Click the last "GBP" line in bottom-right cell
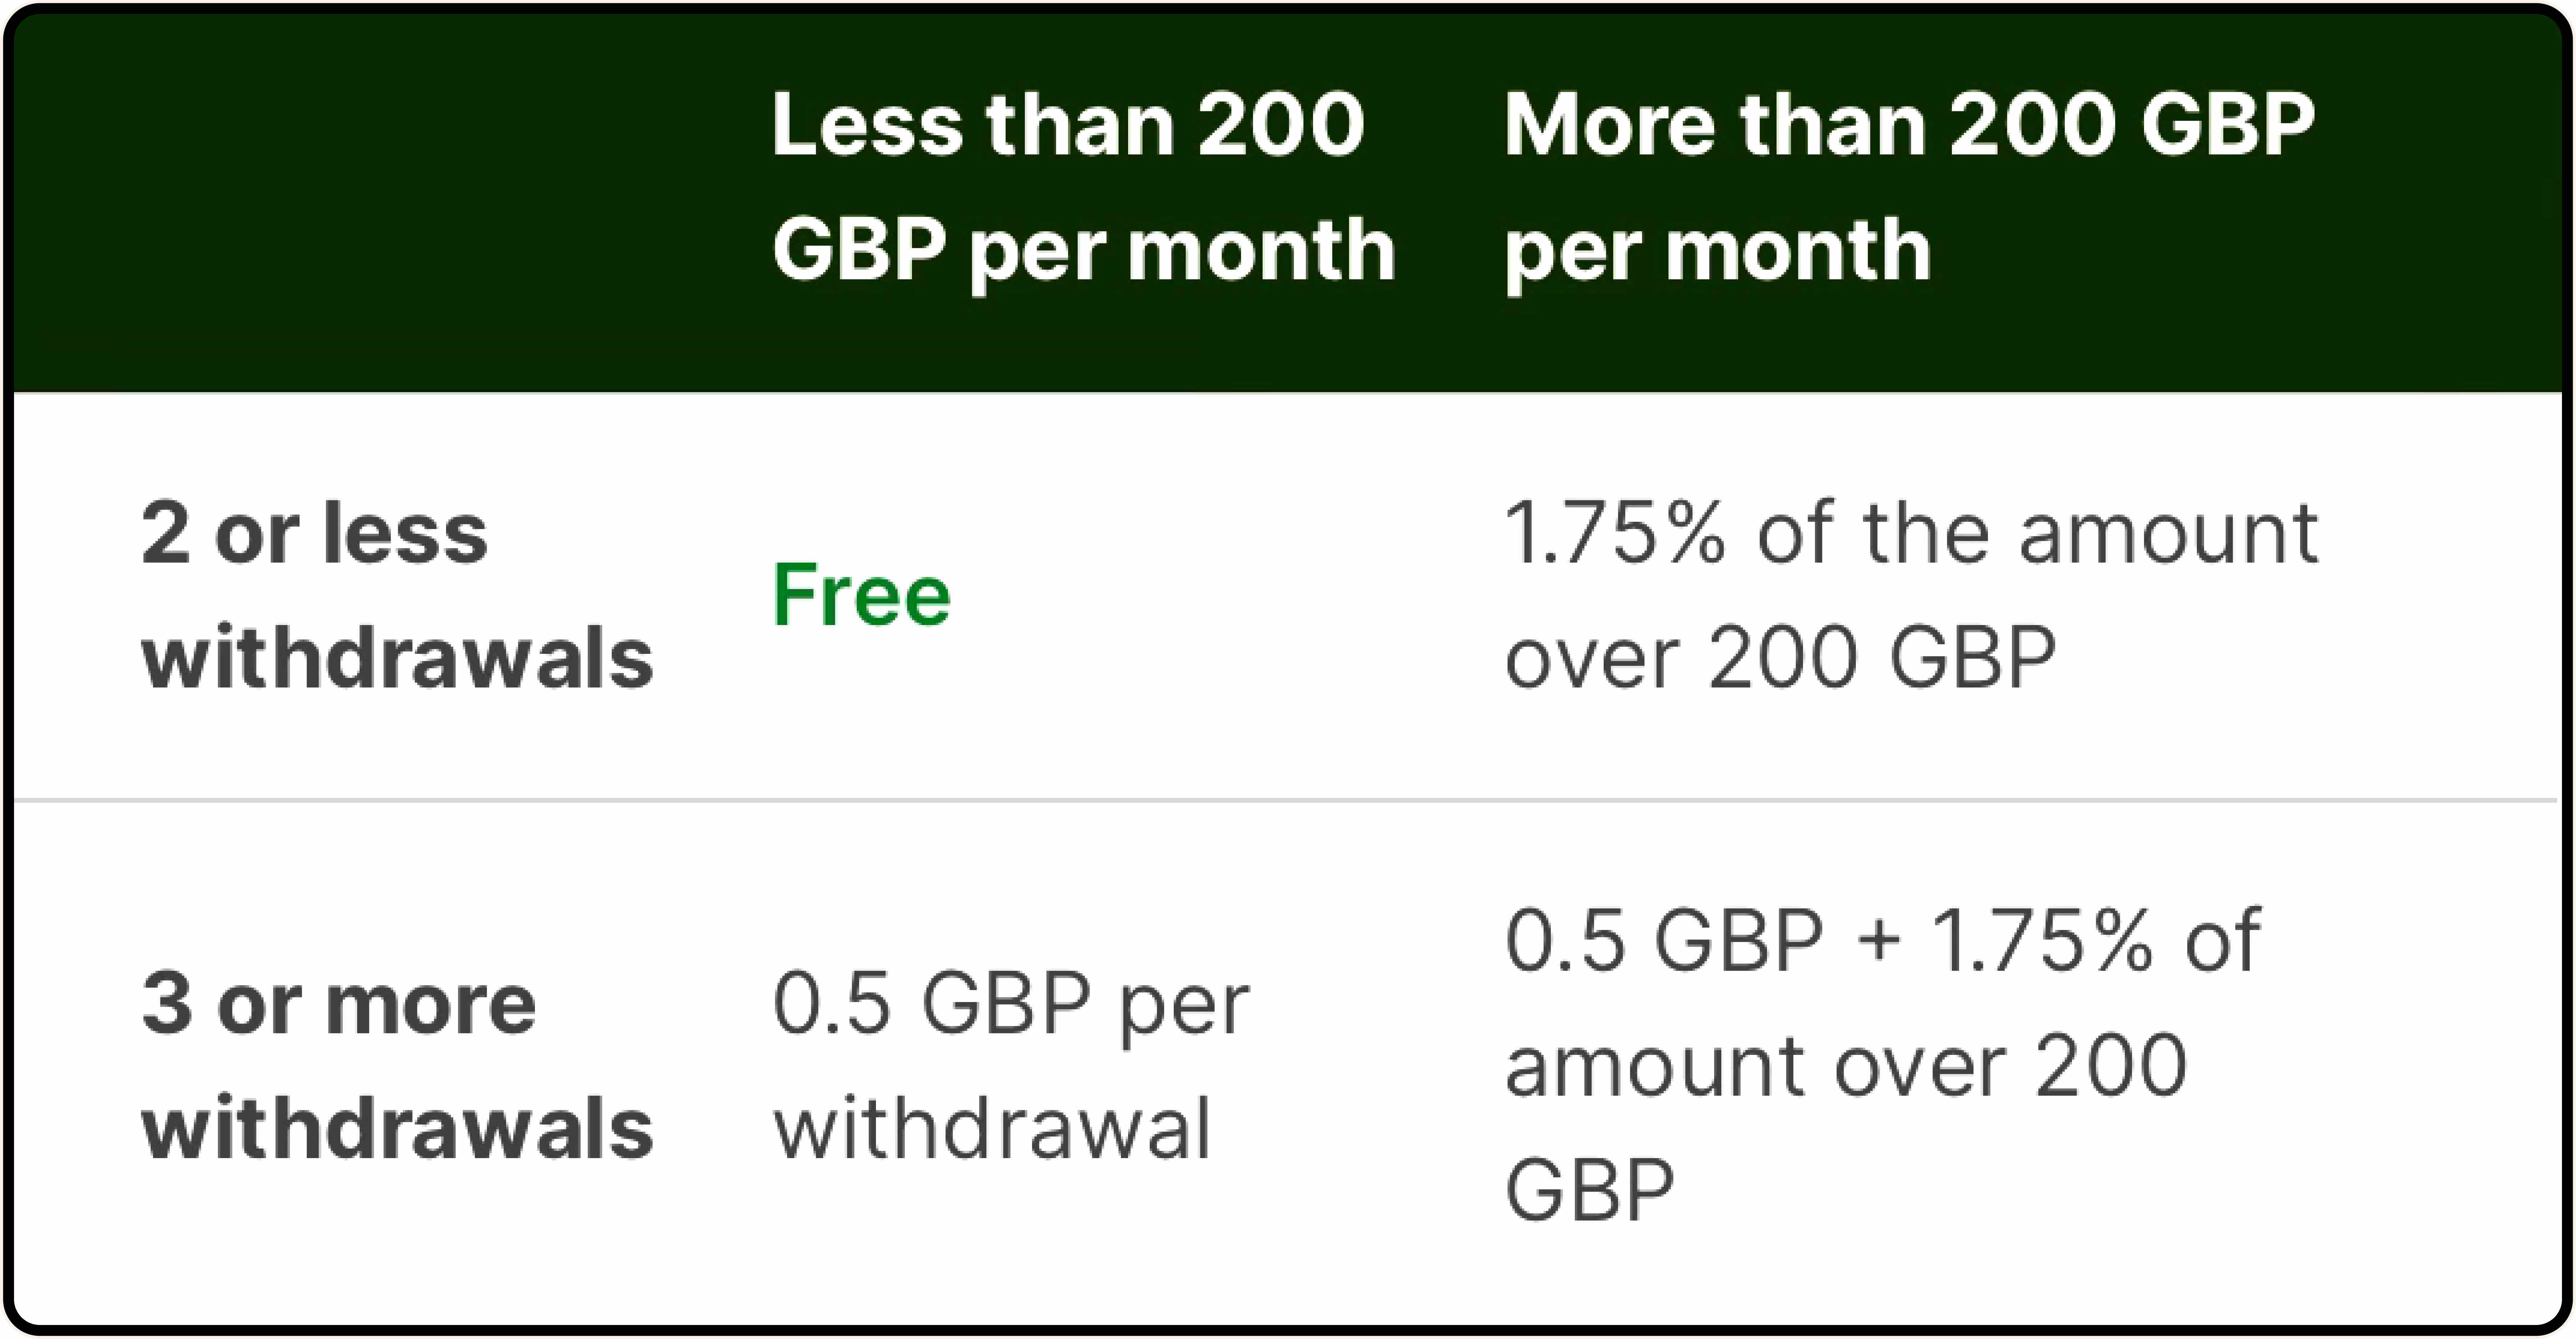2576x1339 pixels. (1589, 1190)
